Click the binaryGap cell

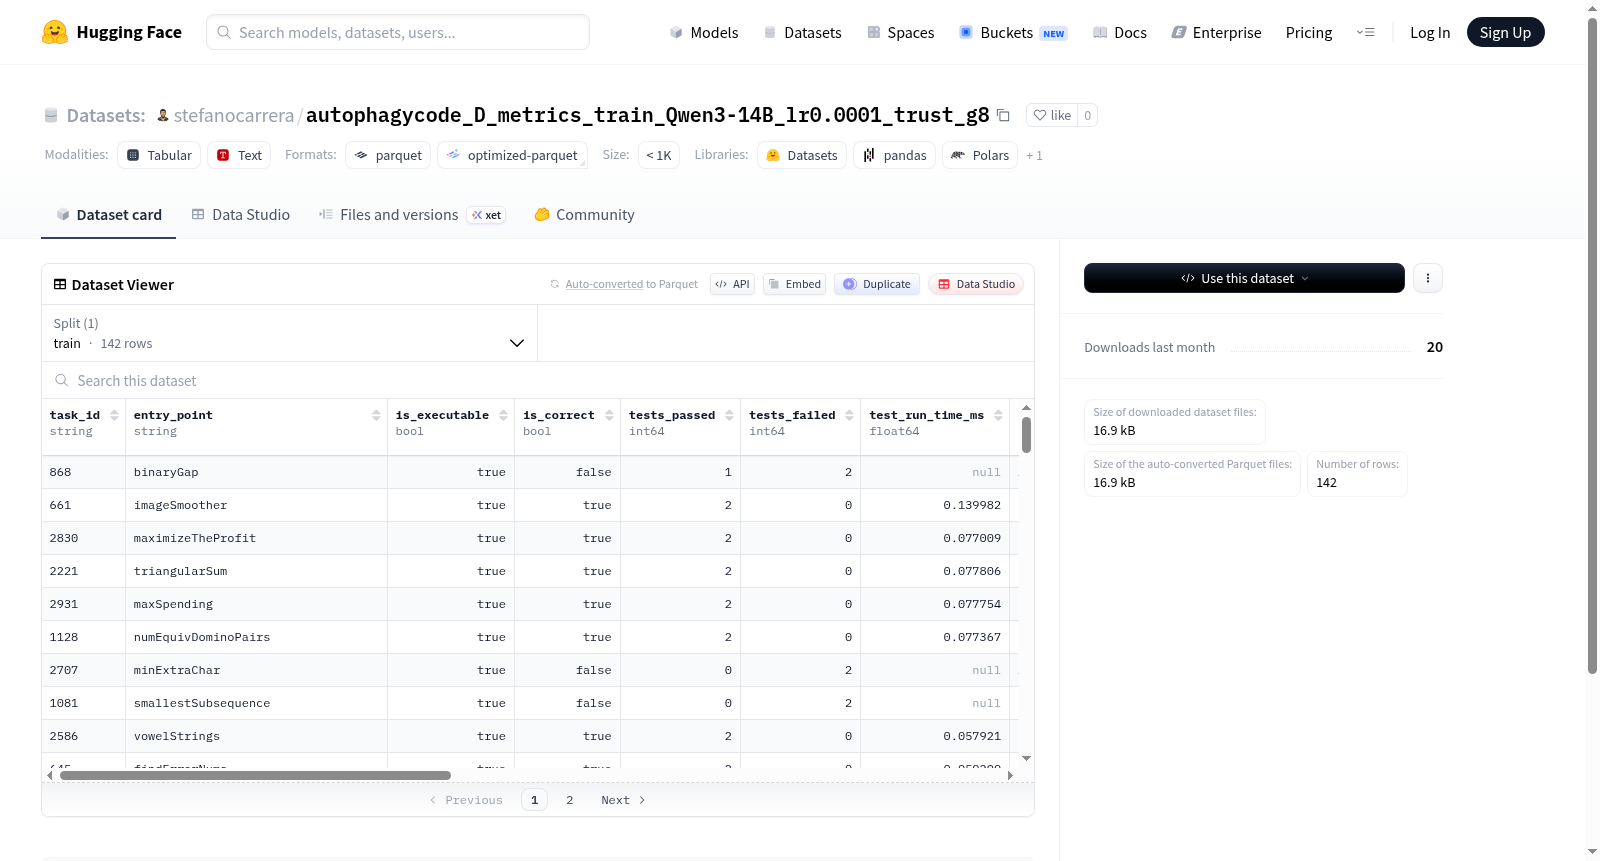point(256,472)
